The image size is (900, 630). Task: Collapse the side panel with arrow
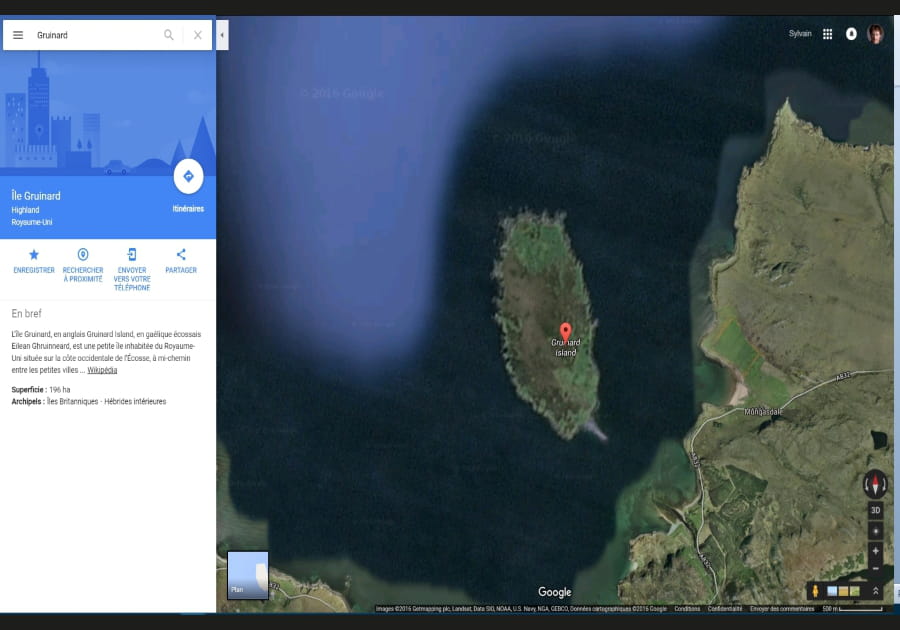pyautogui.click(x=222, y=35)
